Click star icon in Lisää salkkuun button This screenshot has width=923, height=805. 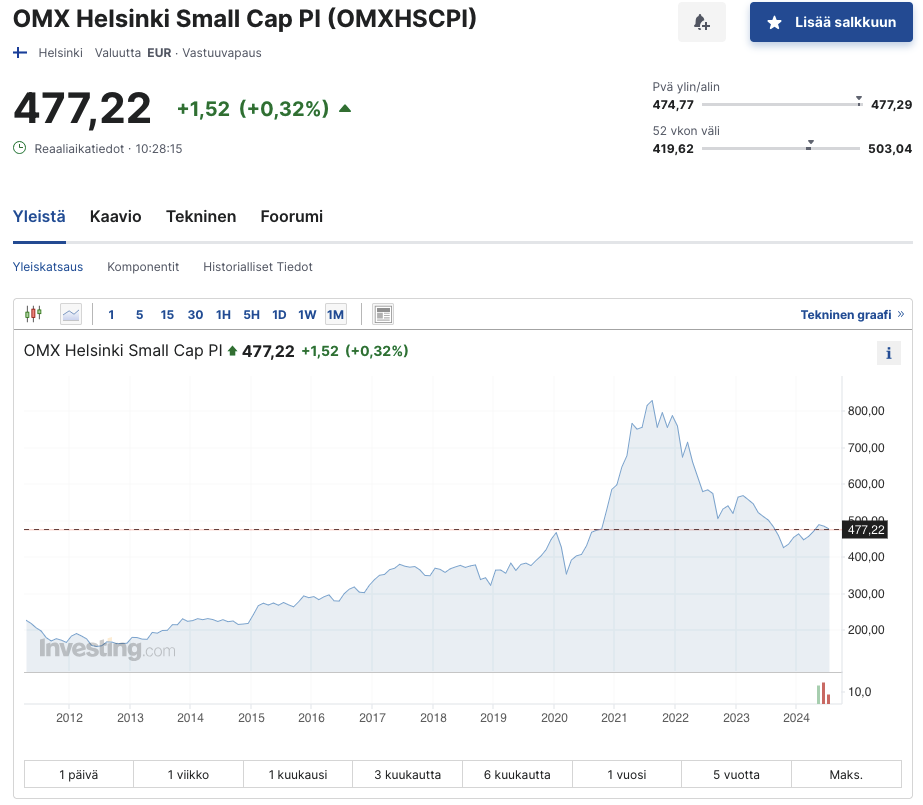pyautogui.click(x=774, y=22)
